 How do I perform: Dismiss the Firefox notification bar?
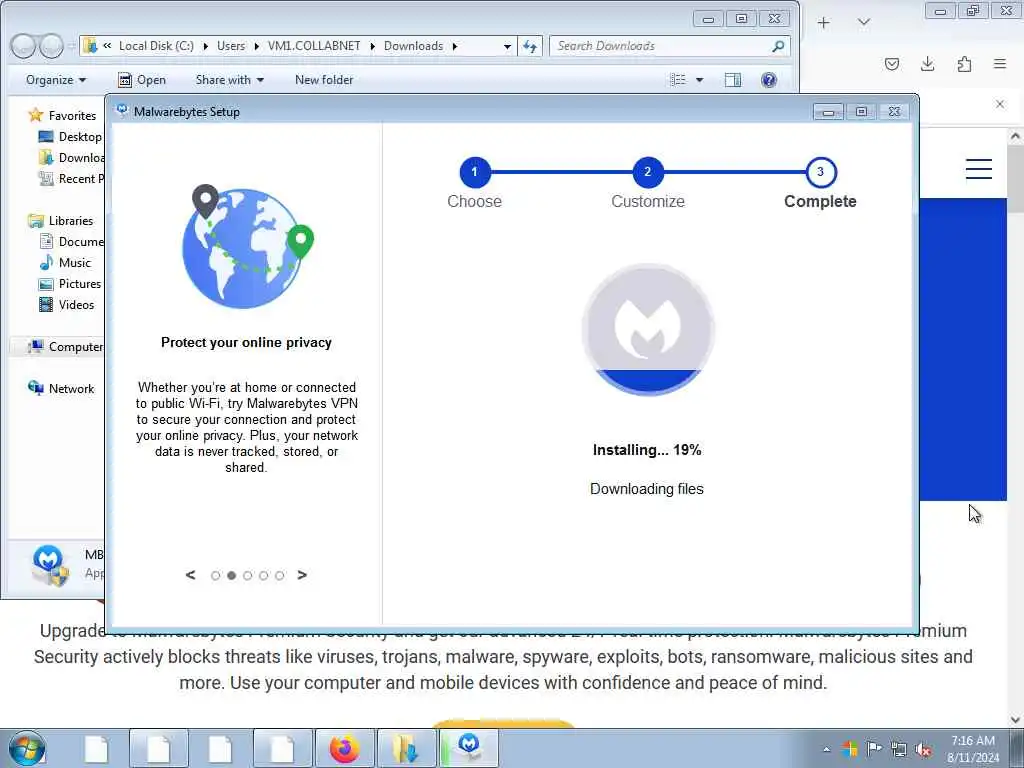click(999, 104)
